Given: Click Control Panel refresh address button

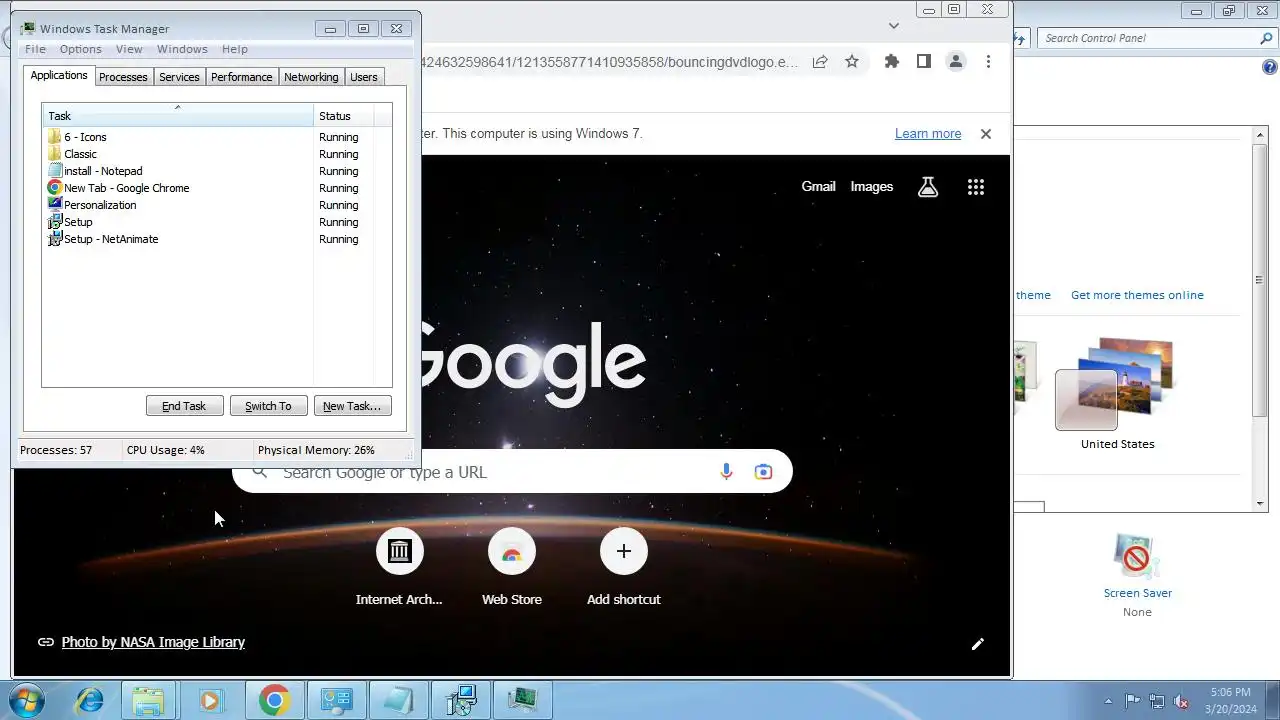Looking at the screenshot, I should coord(1020,38).
